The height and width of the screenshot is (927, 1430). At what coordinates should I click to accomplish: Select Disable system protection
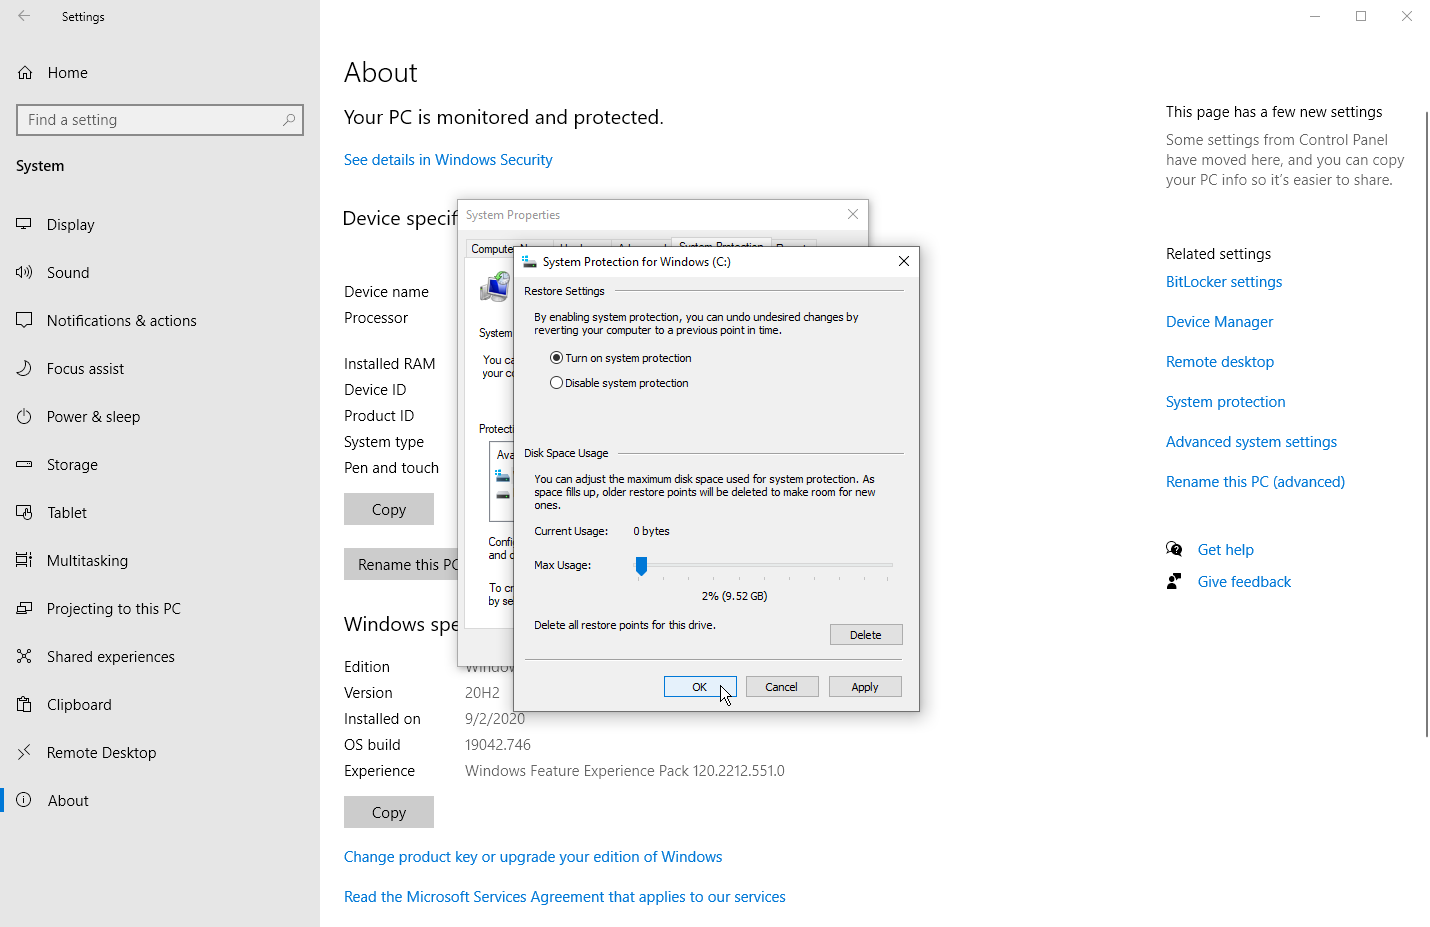619,383
